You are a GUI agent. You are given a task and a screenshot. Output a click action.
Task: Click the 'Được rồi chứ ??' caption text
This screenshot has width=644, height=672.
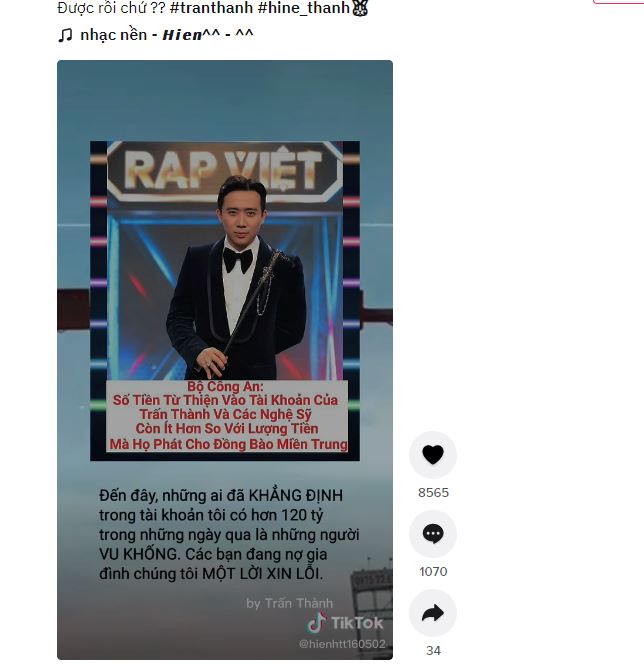click(x=111, y=8)
